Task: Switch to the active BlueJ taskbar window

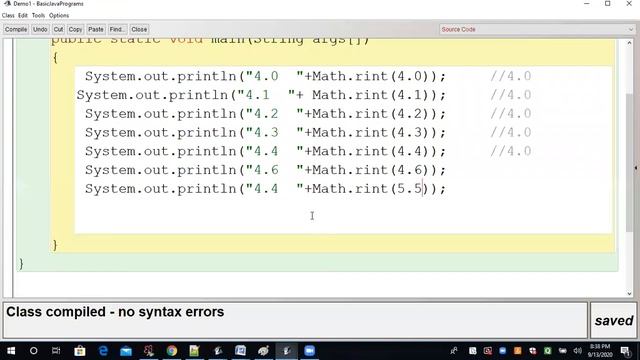Action: tap(287, 351)
